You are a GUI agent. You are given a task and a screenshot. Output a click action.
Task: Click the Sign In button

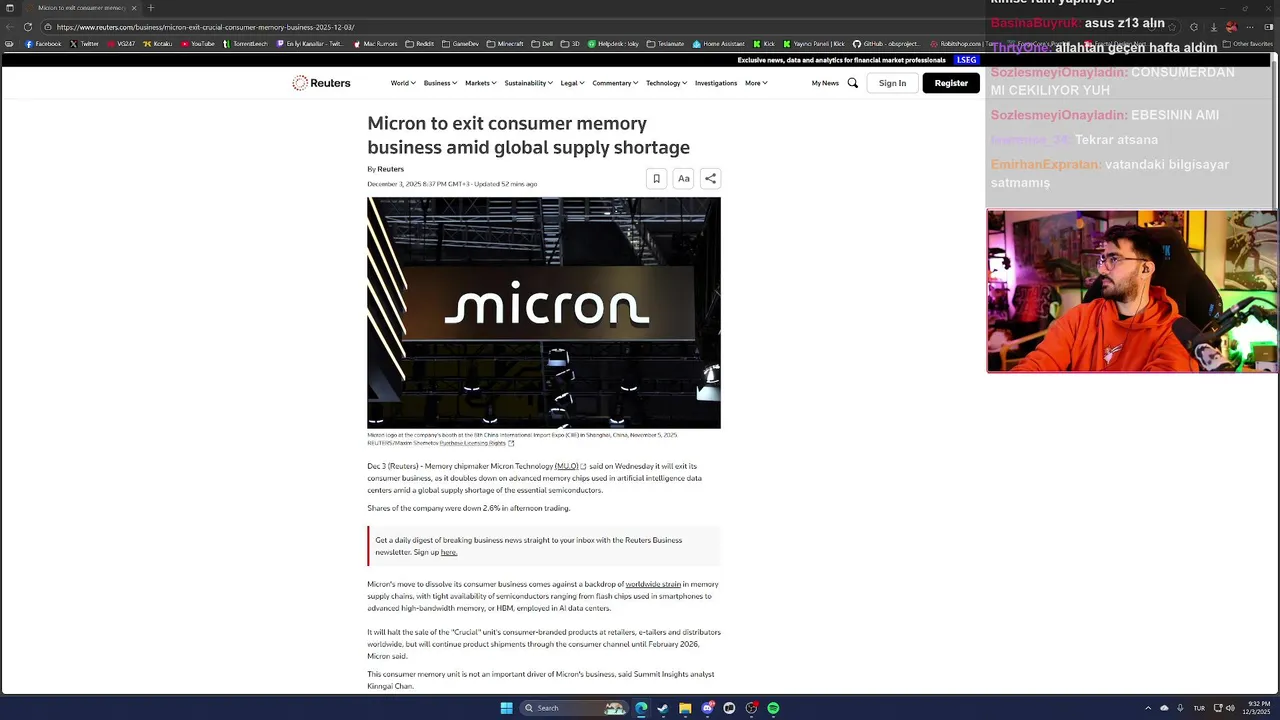coord(892,83)
